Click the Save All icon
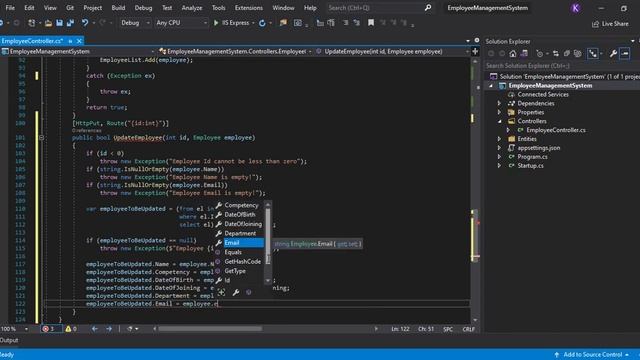640x360 pixels. (x=70, y=23)
